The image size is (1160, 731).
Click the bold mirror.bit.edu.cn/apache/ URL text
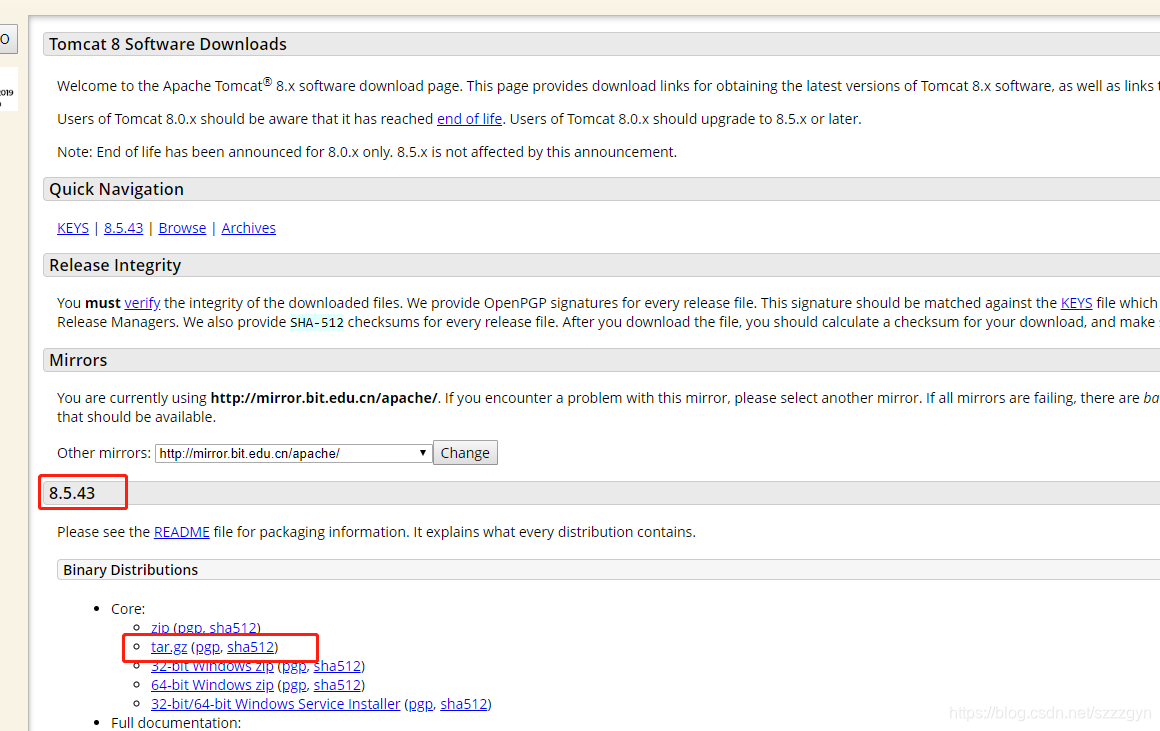pyautogui.click(x=324, y=398)
